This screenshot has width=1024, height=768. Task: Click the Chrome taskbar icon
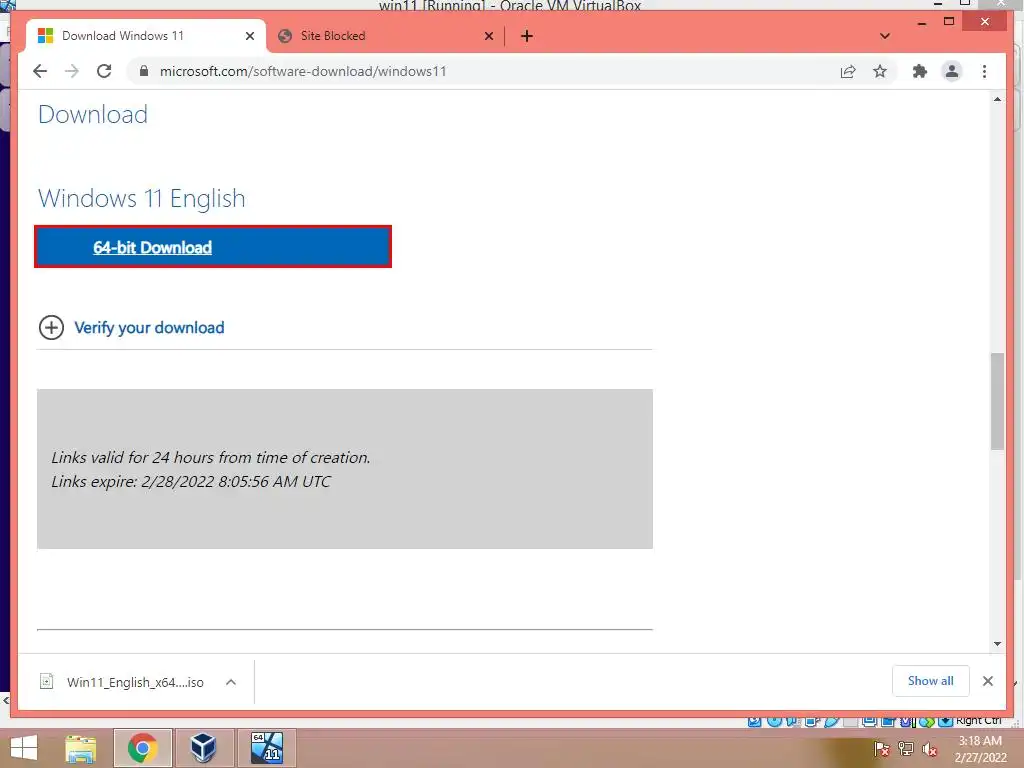pyautogui.click(x=142, y=748)
